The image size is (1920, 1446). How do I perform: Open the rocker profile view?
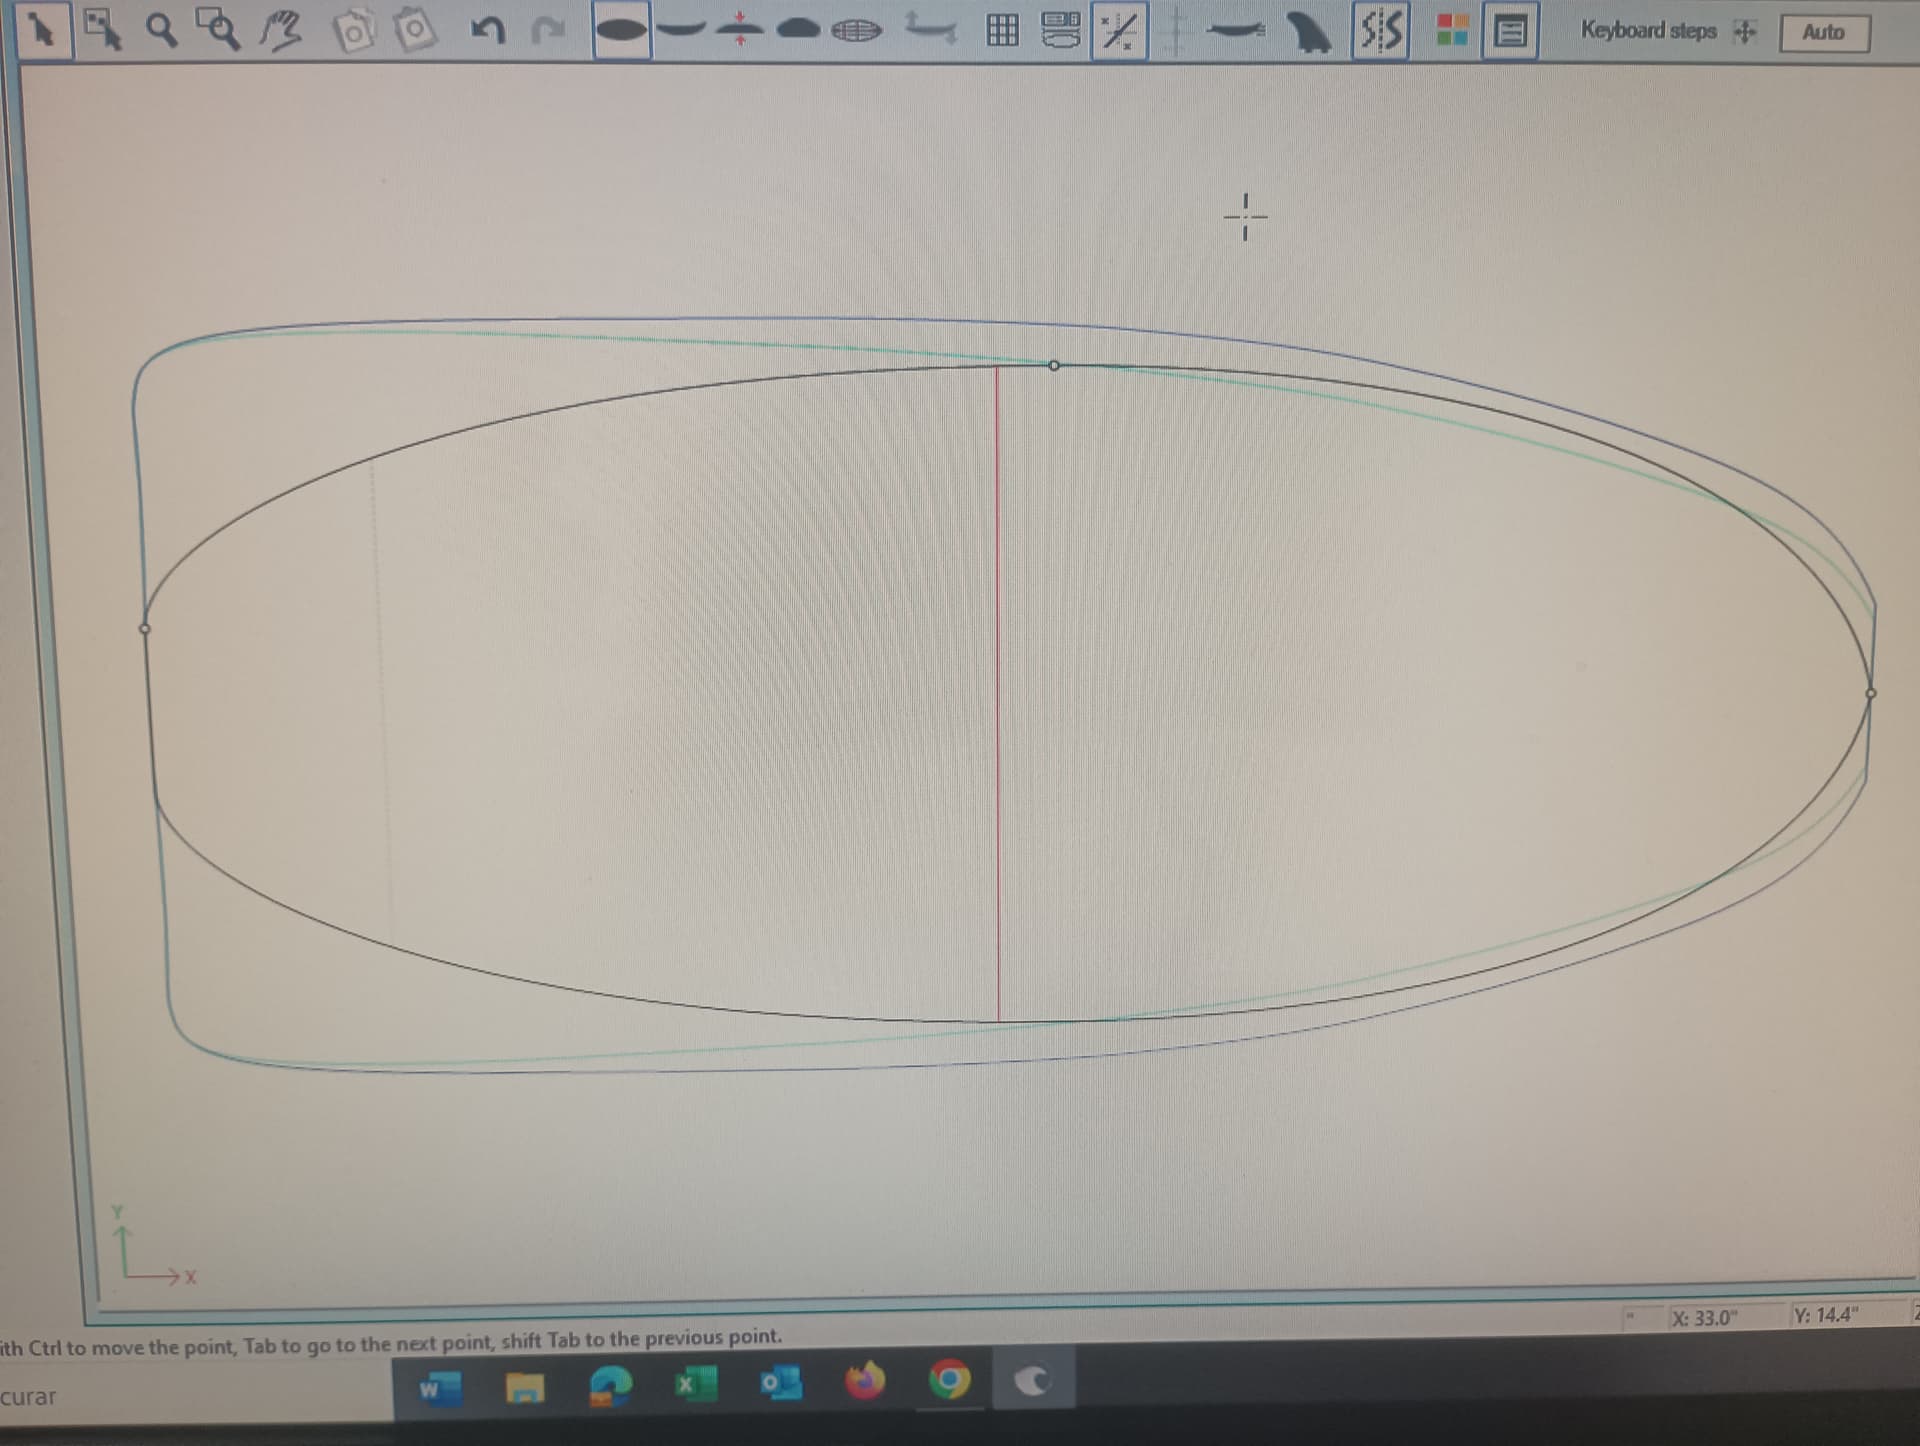[681, 30]
